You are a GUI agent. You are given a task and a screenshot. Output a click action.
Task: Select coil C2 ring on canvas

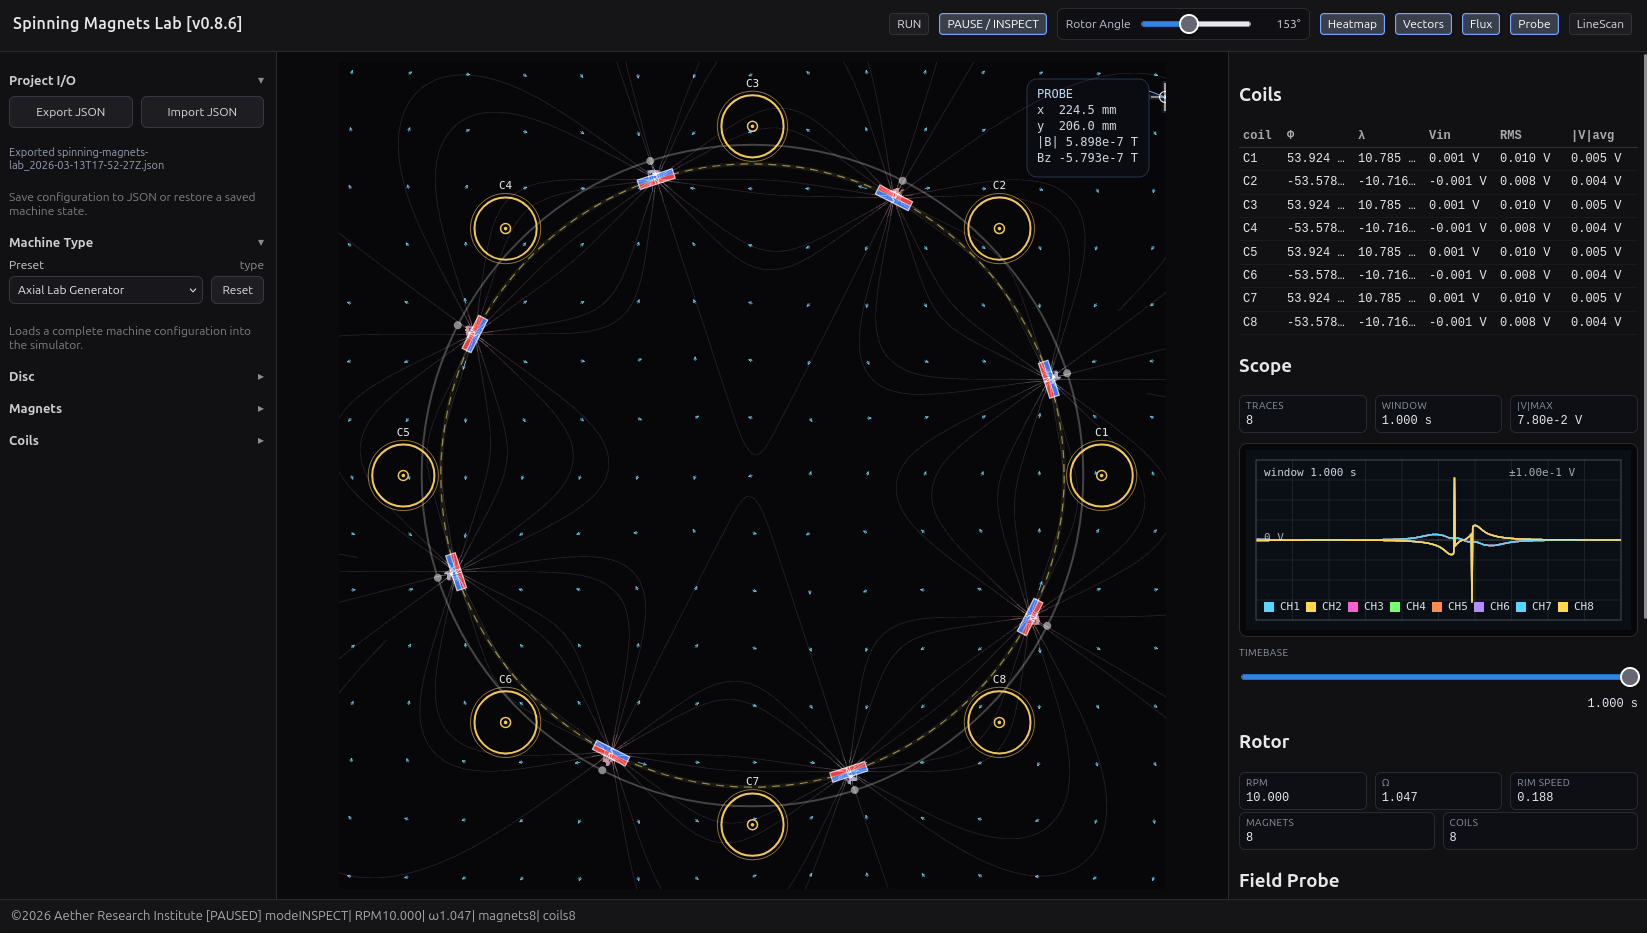(x=999, y=228)
